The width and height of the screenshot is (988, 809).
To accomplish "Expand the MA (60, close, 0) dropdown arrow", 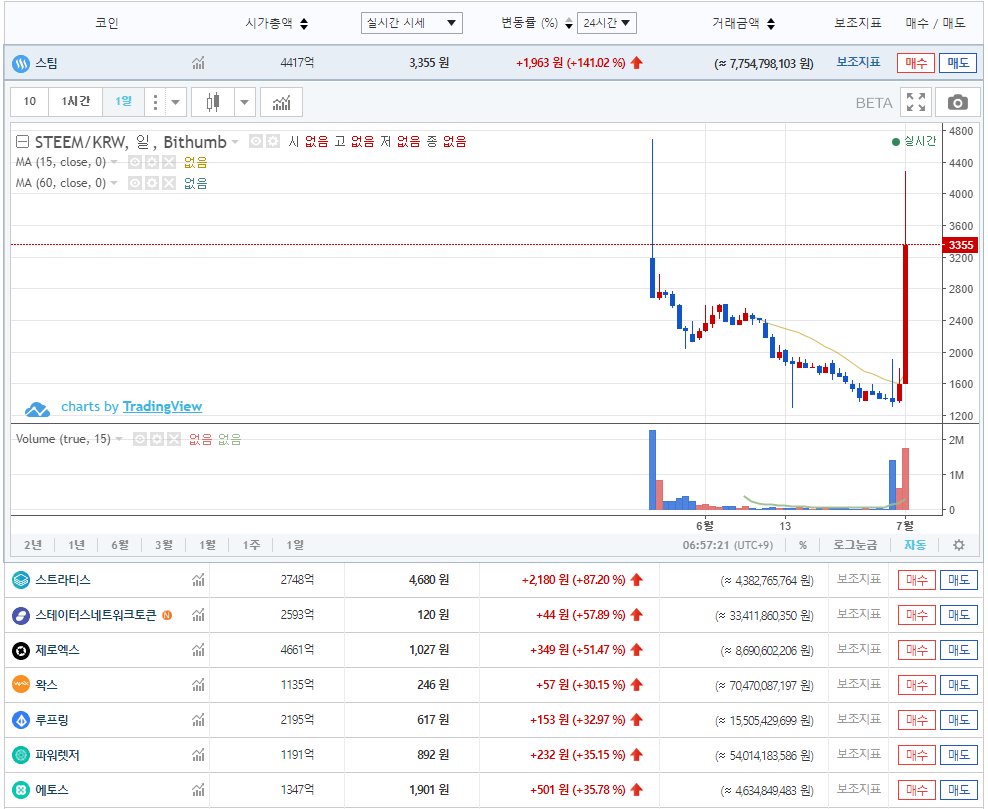I will tap(114, 183).
